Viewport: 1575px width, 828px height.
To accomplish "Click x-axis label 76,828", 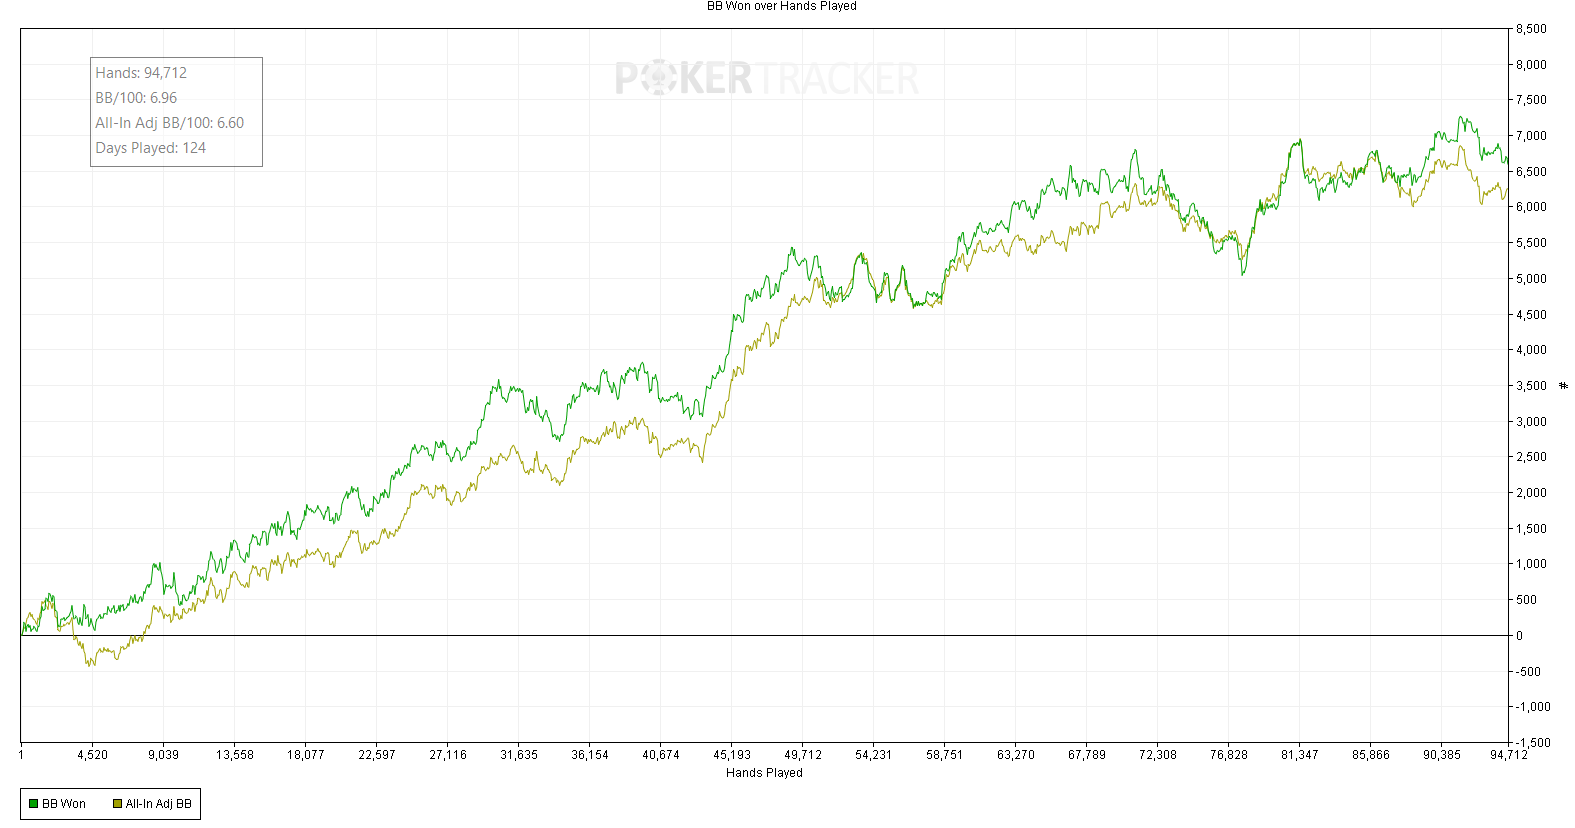I will click(1228, 755).
